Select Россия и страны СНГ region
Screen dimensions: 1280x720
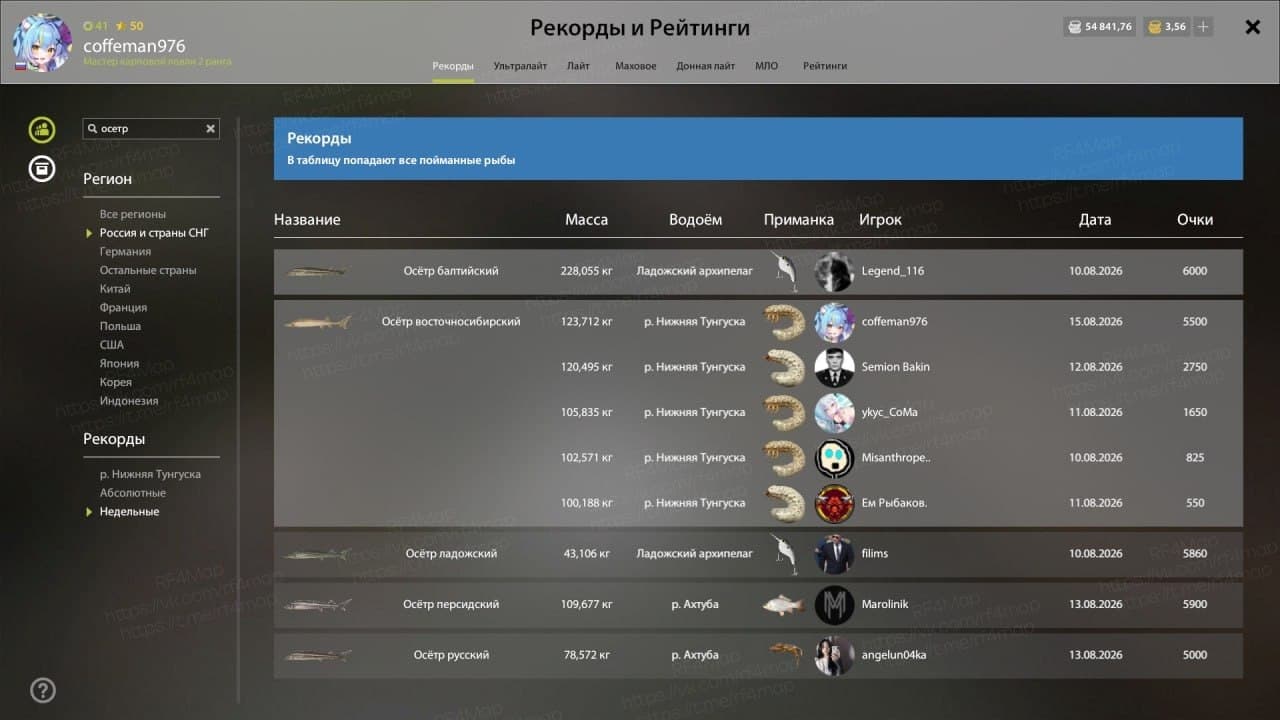(154, 233)
